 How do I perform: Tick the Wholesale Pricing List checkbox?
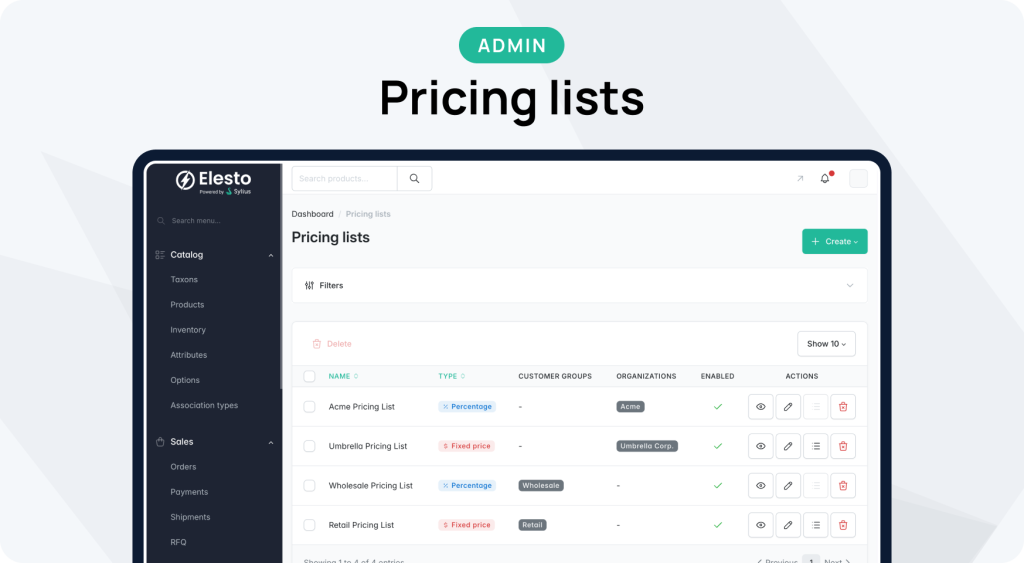[309, 486]
